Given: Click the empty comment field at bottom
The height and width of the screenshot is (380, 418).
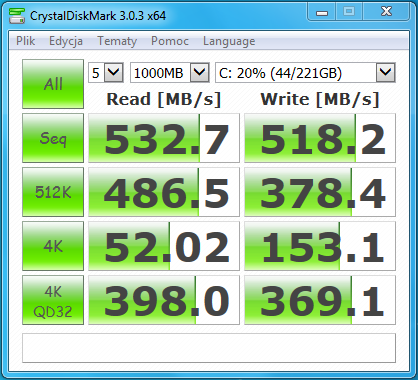Looking at the screenshot, I should [x=209, y=348].
